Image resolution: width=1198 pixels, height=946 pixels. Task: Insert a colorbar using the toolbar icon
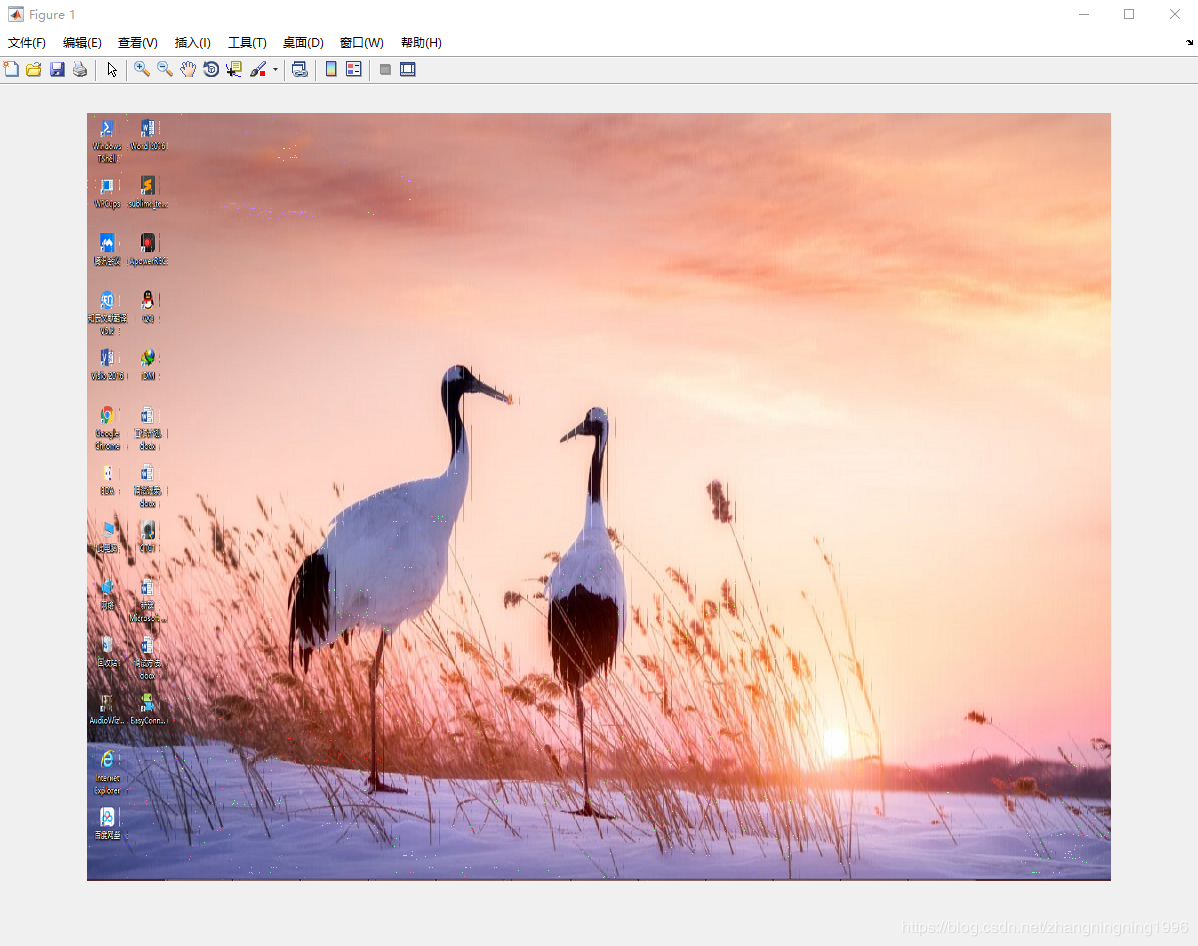pos(331,70)
